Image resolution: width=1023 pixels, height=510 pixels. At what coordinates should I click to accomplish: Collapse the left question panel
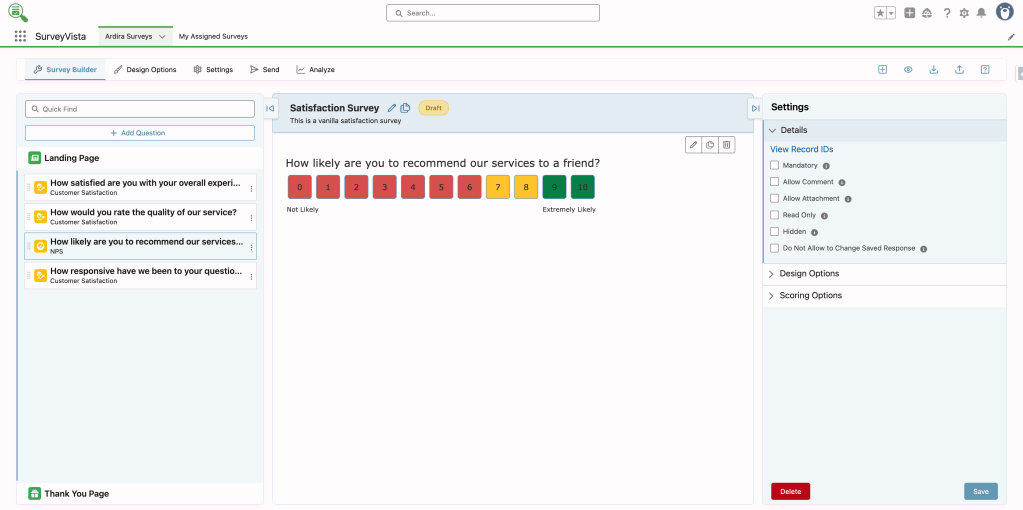coord(270,108)
